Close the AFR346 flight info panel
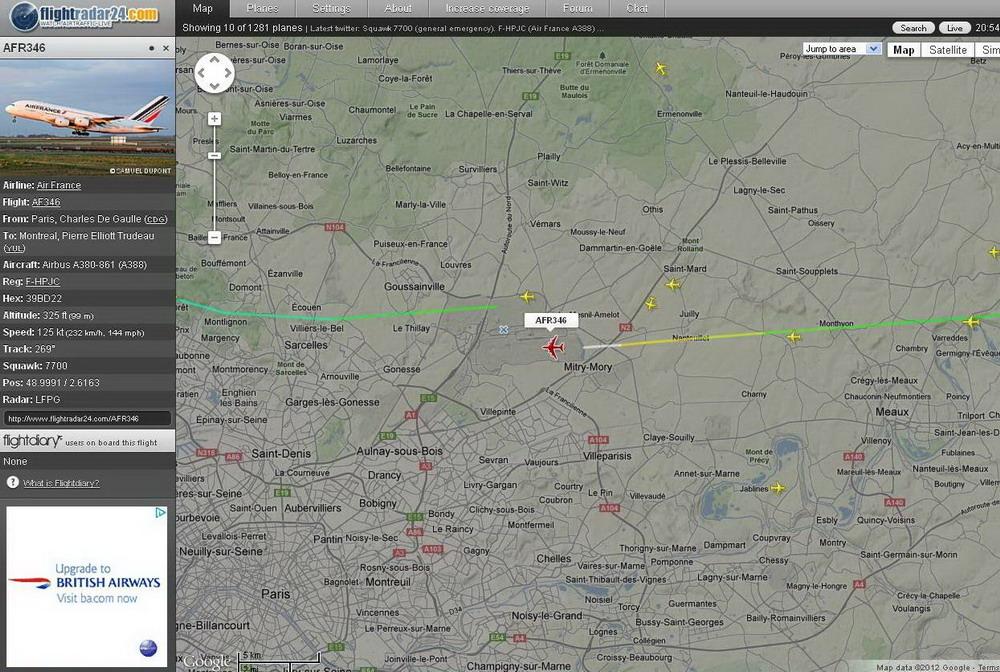The image size is (1000, 672). tap(166, 48)
